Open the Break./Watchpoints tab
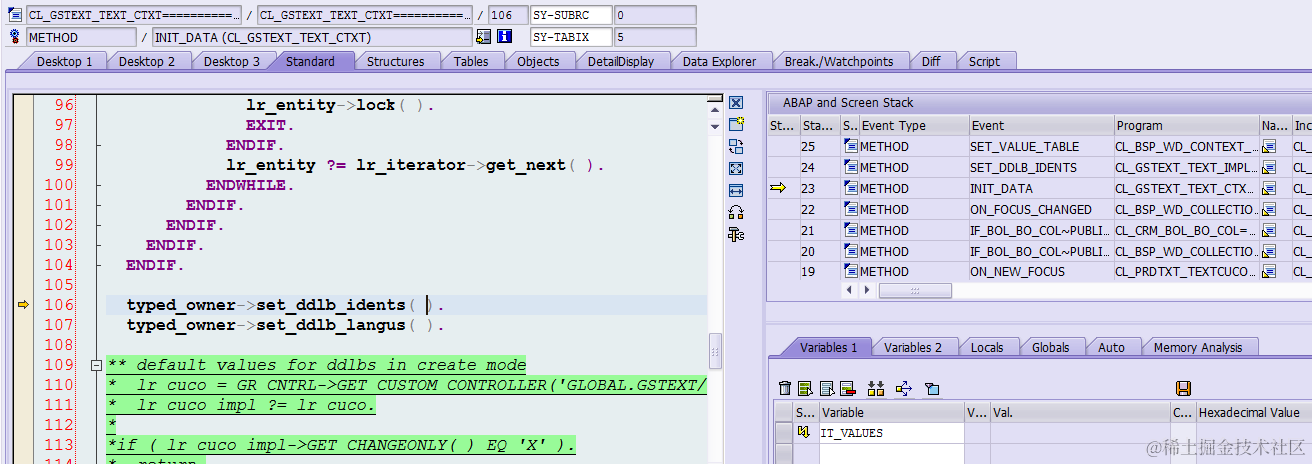The width and height of the screenshot is (1312, 464). [x=838, y=61]
